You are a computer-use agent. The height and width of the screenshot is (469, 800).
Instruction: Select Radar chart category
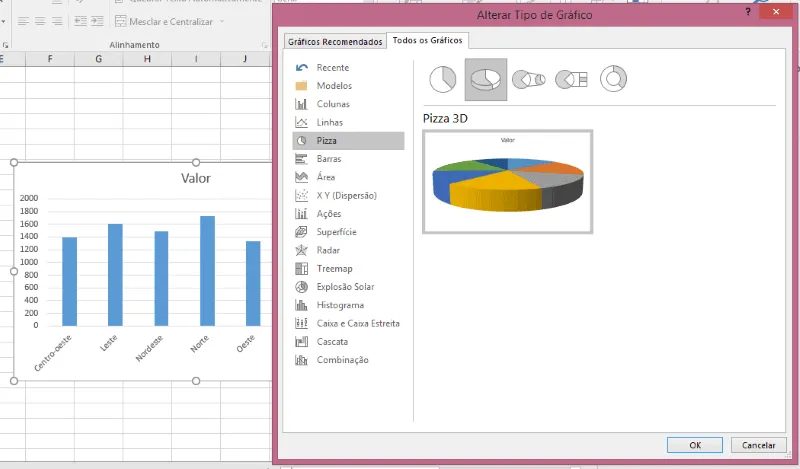tap(348, 250)
